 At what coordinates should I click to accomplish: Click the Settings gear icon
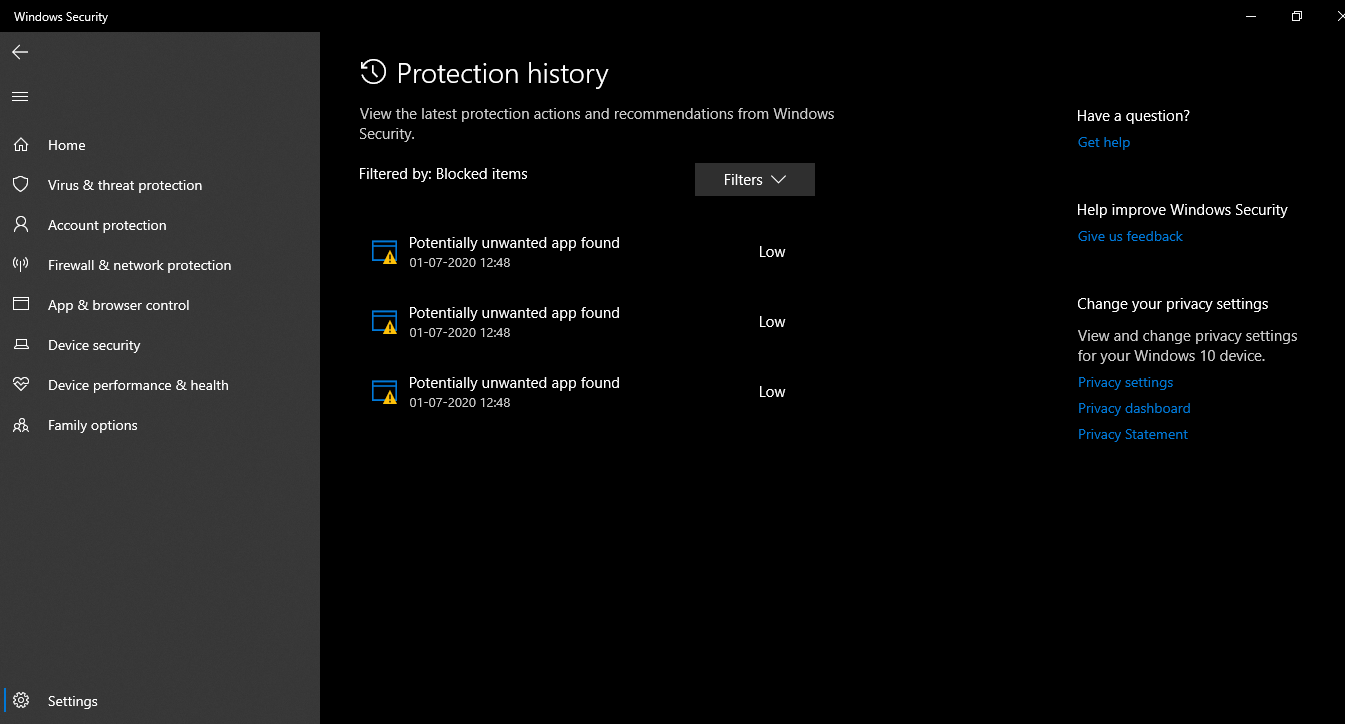pyautogui.click(x=21, y=701)
